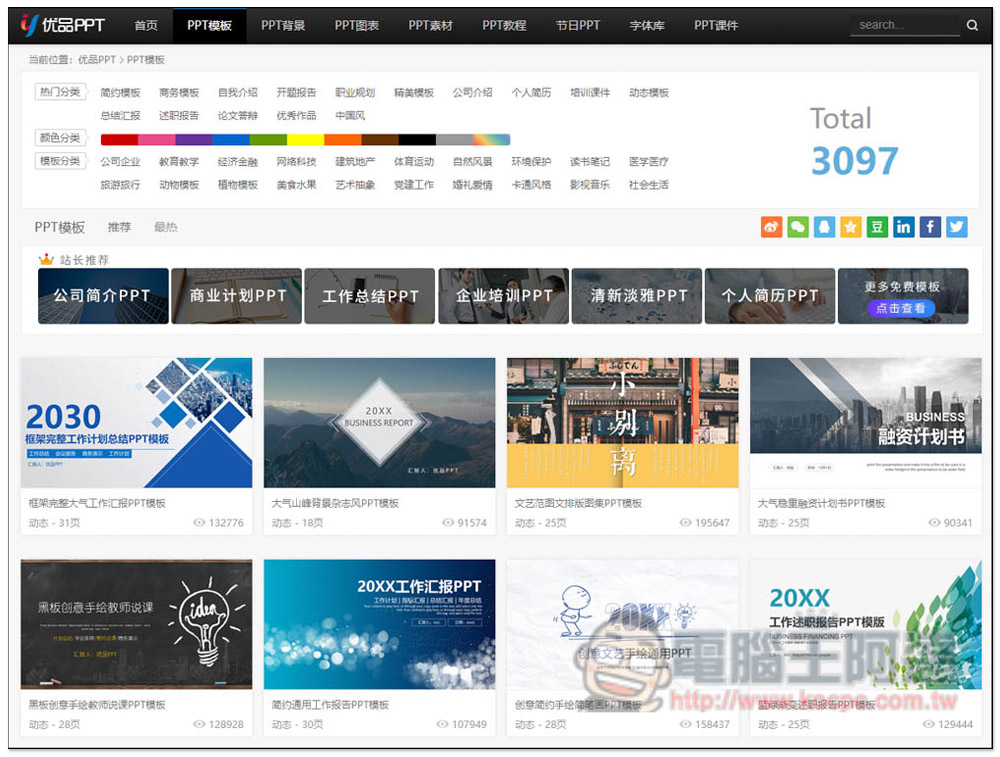Screen dimensions: 1000x757
Task: Select the yellow color filter
Action: [x=305, y=140]
